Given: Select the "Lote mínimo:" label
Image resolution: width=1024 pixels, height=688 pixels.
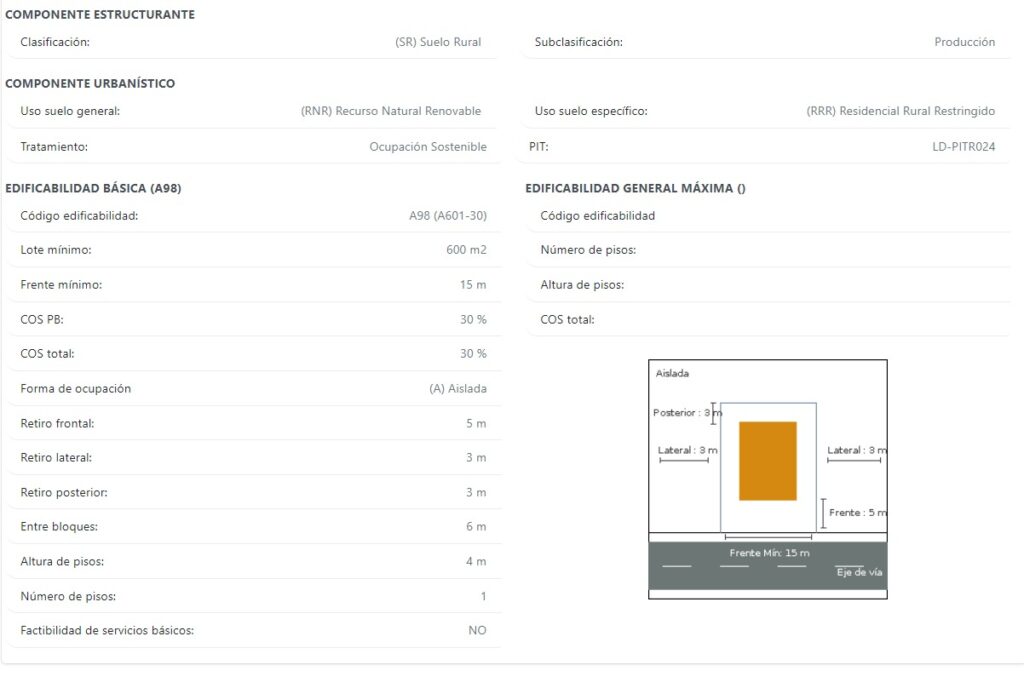Looking at the screenshot, I should tap(56, 249).
